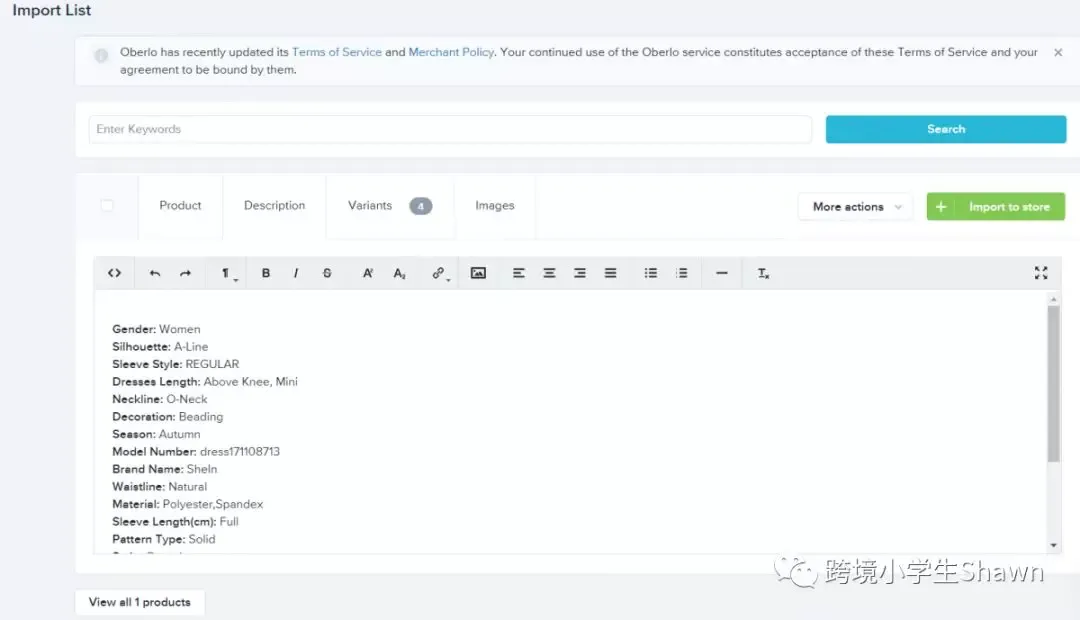
Task: Click the scroll down arrow in editor
Action: [1053, 546]
